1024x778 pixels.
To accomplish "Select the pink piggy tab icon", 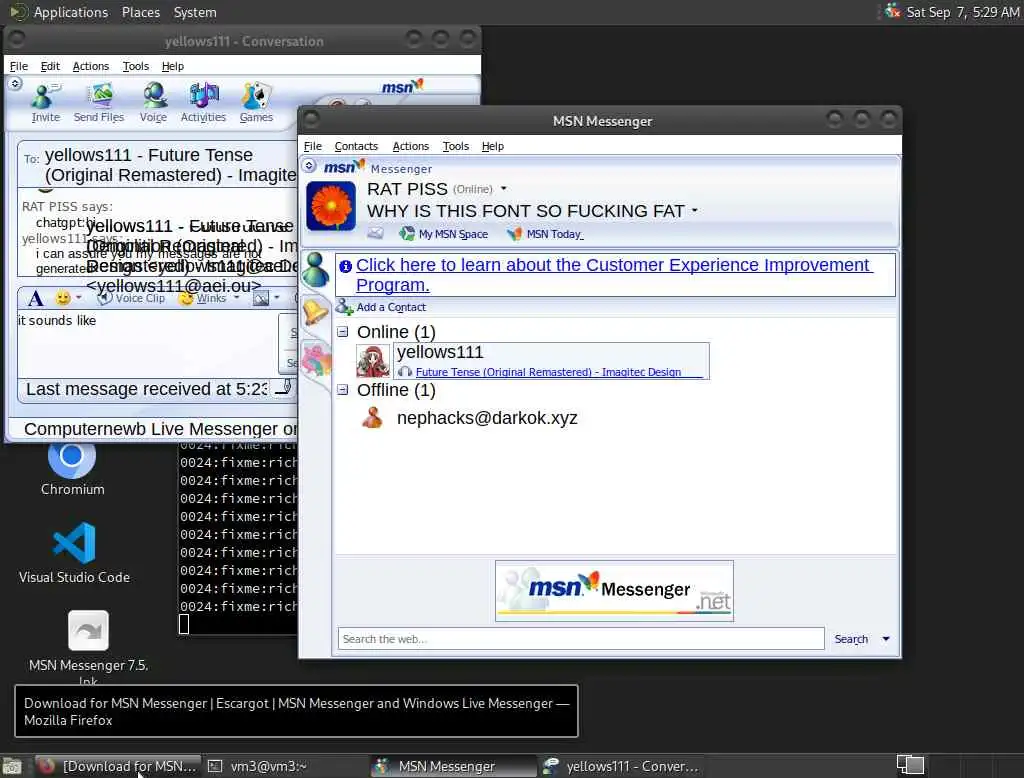I will 316,359.
